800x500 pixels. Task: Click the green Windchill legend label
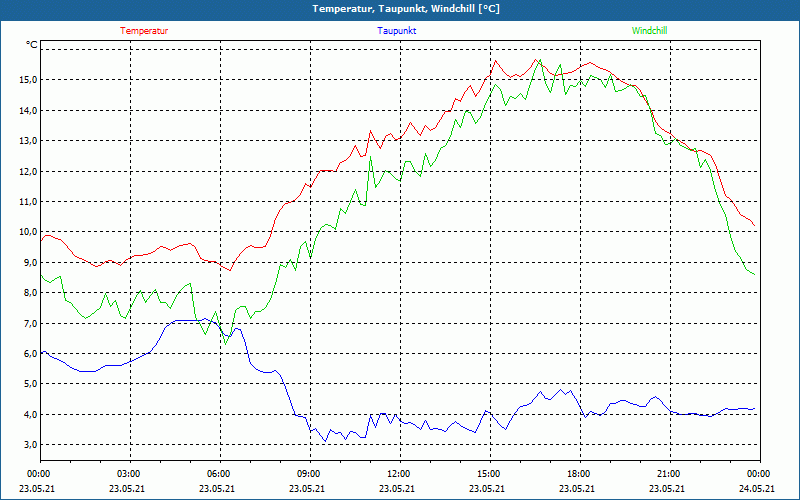tap(649, 31)
